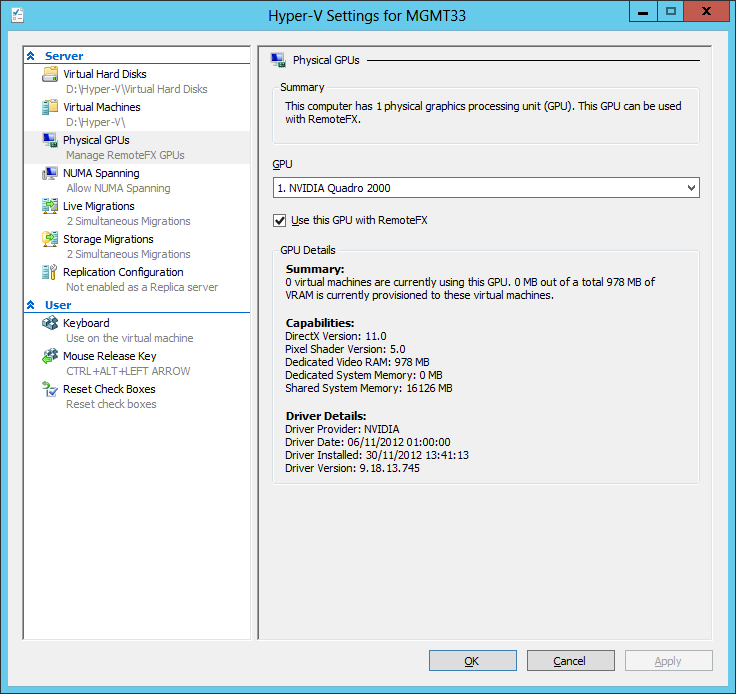The image size is (736, 694).
Task: Collapse the Server section chevron
Action: (x=31, y=56)
